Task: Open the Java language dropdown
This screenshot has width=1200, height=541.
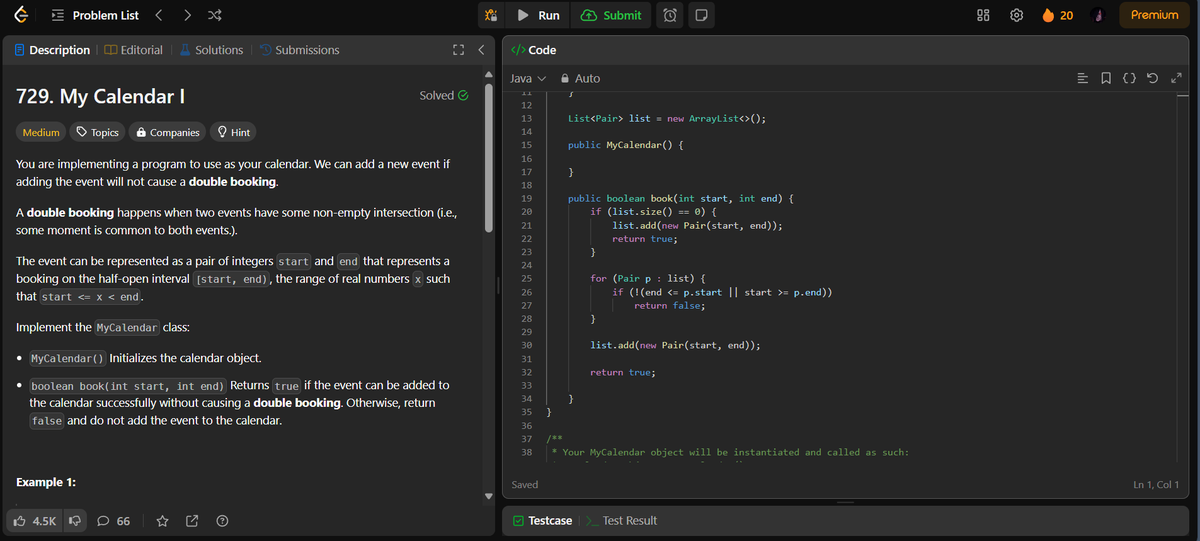Action: coord(529,78)
